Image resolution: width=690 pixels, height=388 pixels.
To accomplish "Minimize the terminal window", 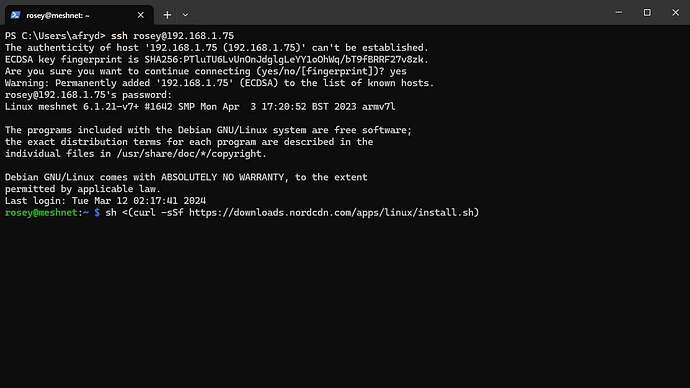I will pyautogui.click(x=619, y=12).
